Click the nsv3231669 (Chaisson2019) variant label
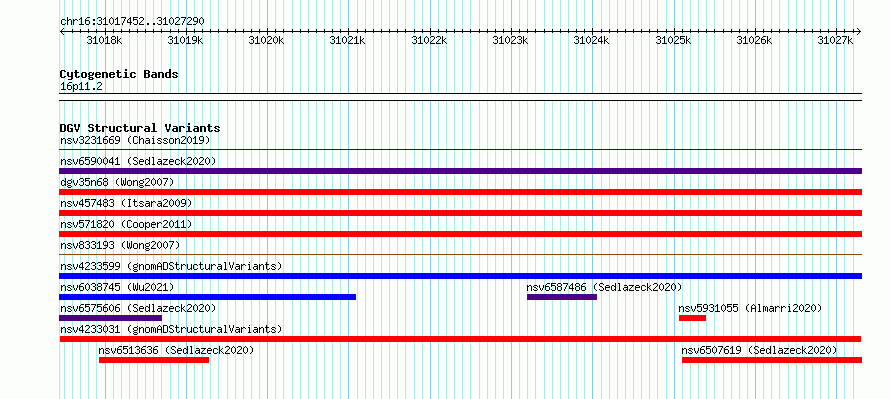This screenshot has width=890, height=399. coord(135,140)
